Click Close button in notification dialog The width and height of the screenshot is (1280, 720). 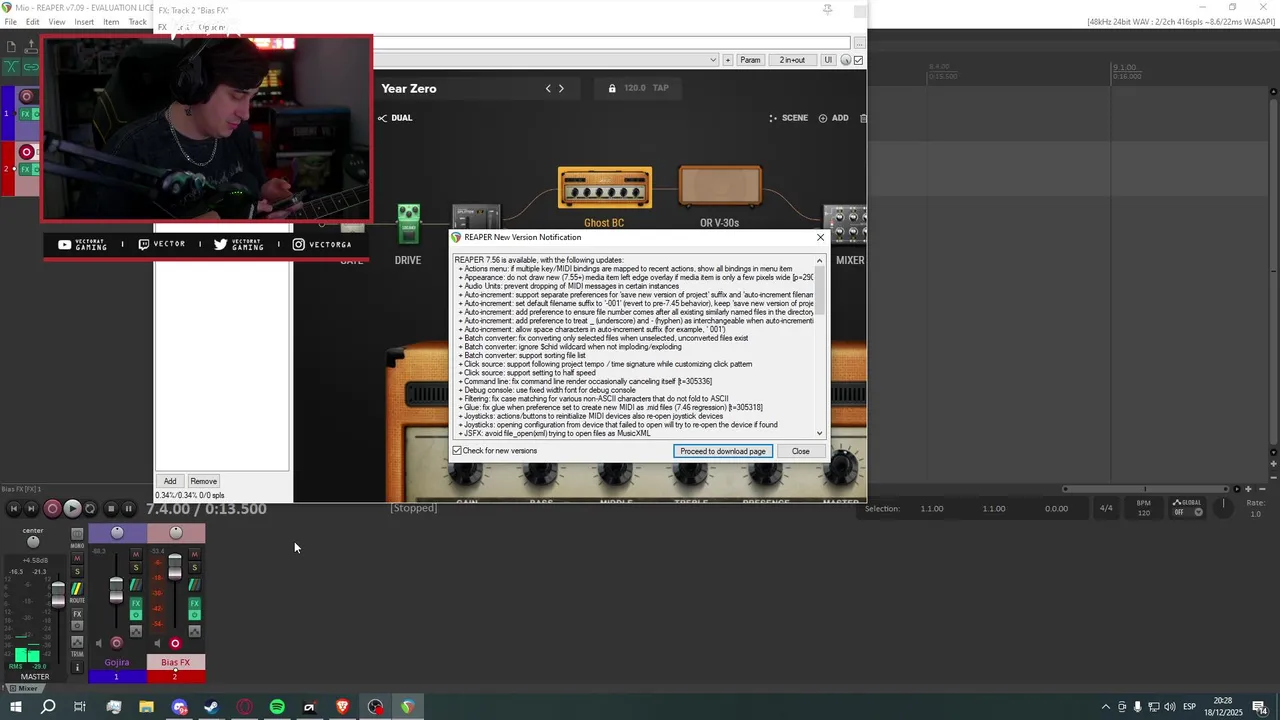pyautogui.click(x=801, y=451)
